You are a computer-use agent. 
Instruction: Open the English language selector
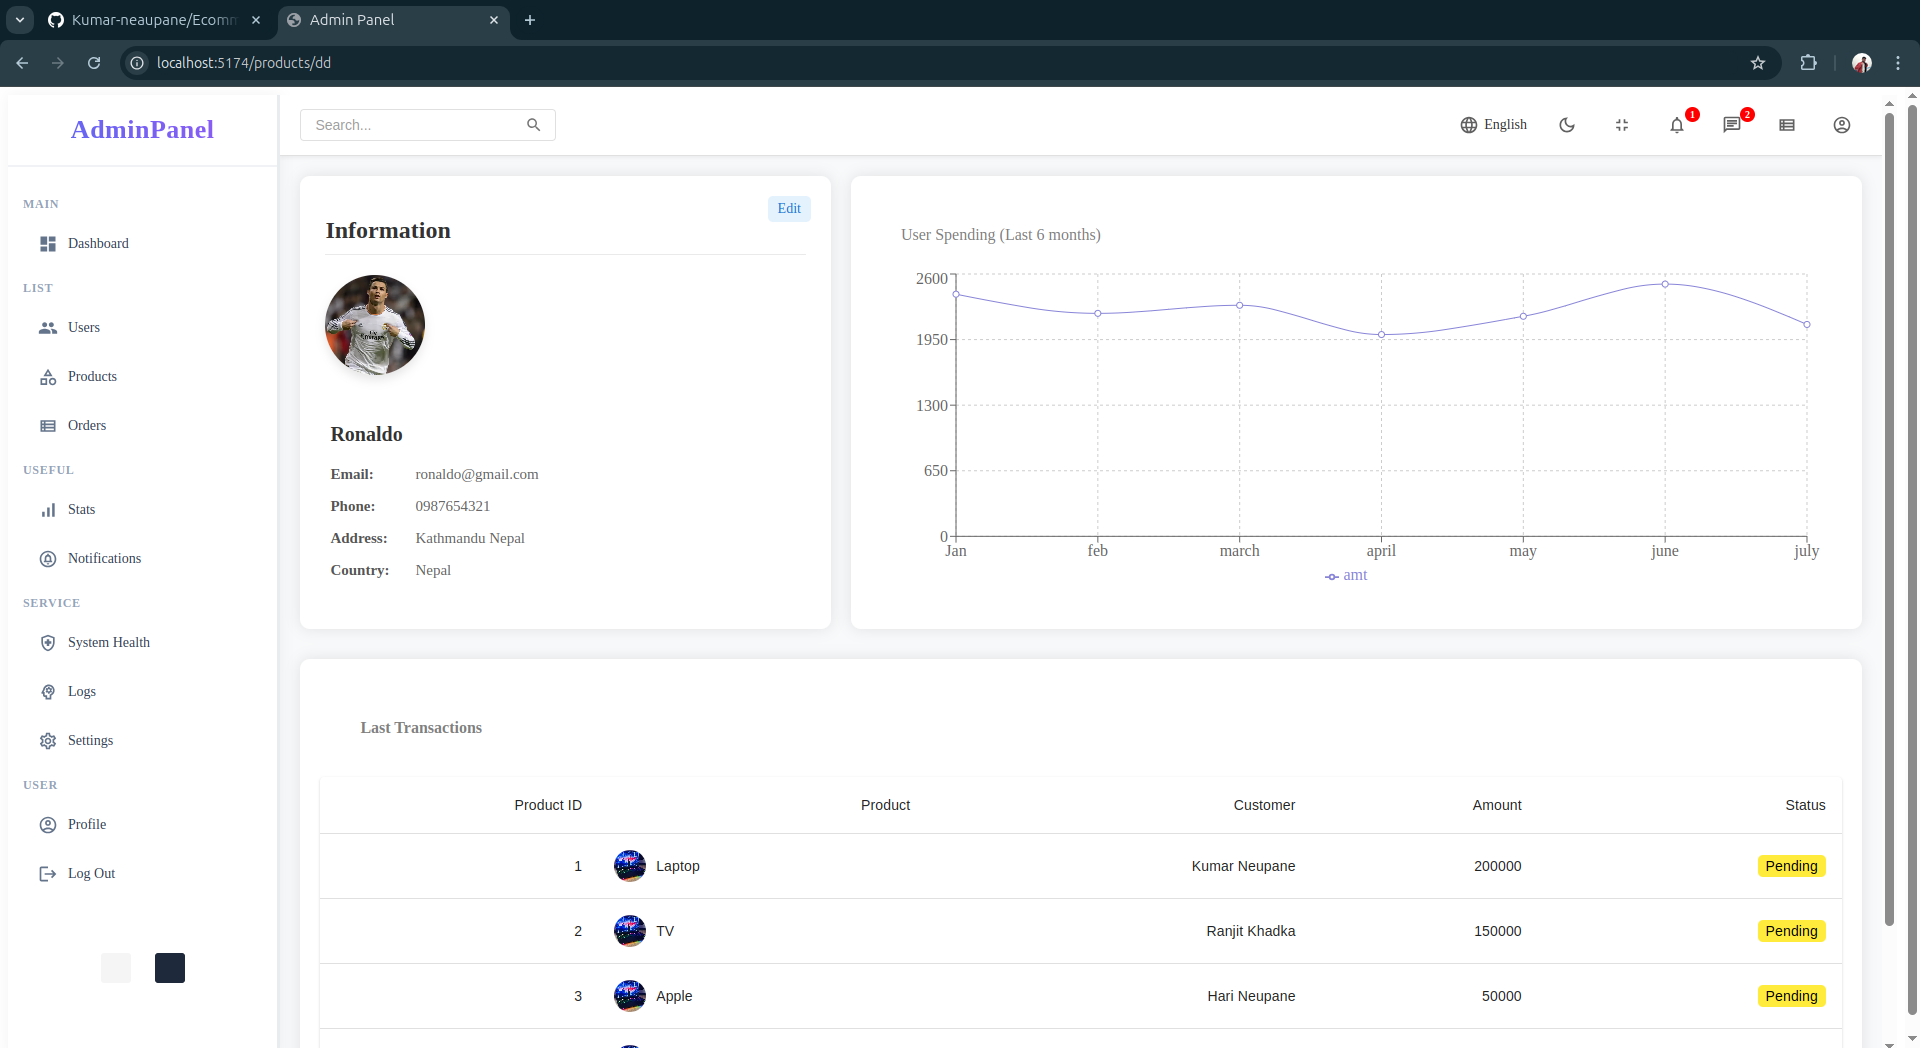pos(1493,125)
